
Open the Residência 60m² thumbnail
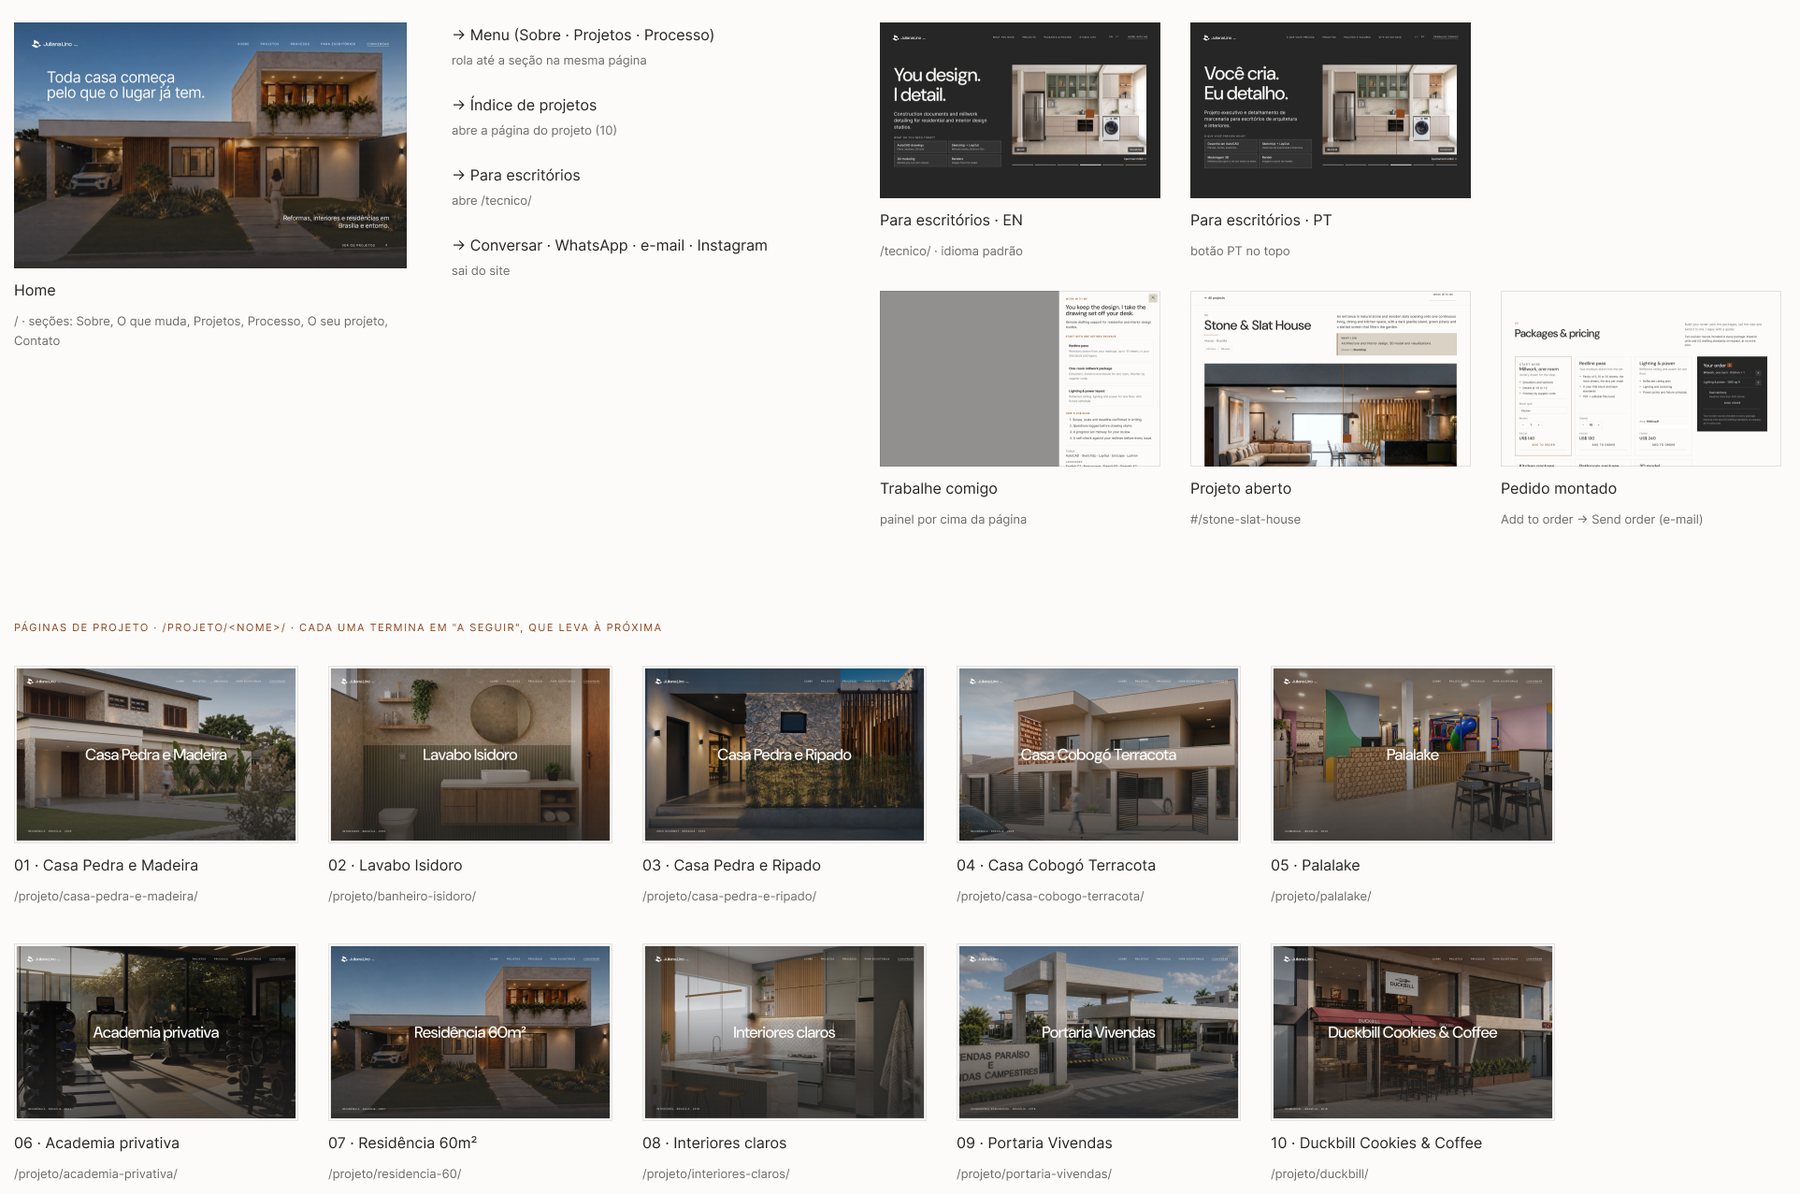[470, 1032]
